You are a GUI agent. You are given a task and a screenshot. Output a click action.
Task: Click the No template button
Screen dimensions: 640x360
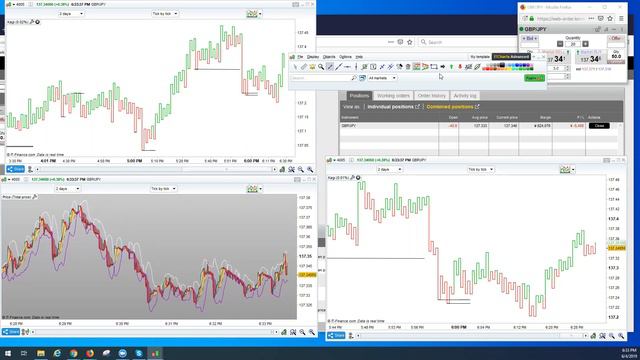pyautogui.click(x=480, y=57)
